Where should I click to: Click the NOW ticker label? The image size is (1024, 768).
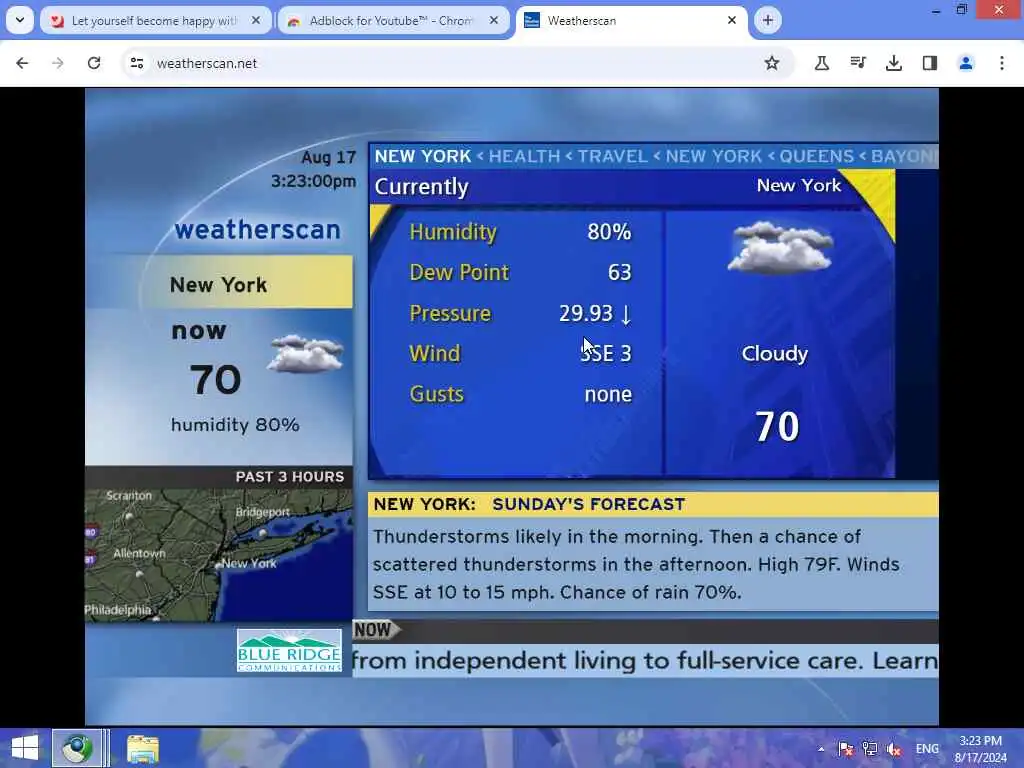coord(375,630)
